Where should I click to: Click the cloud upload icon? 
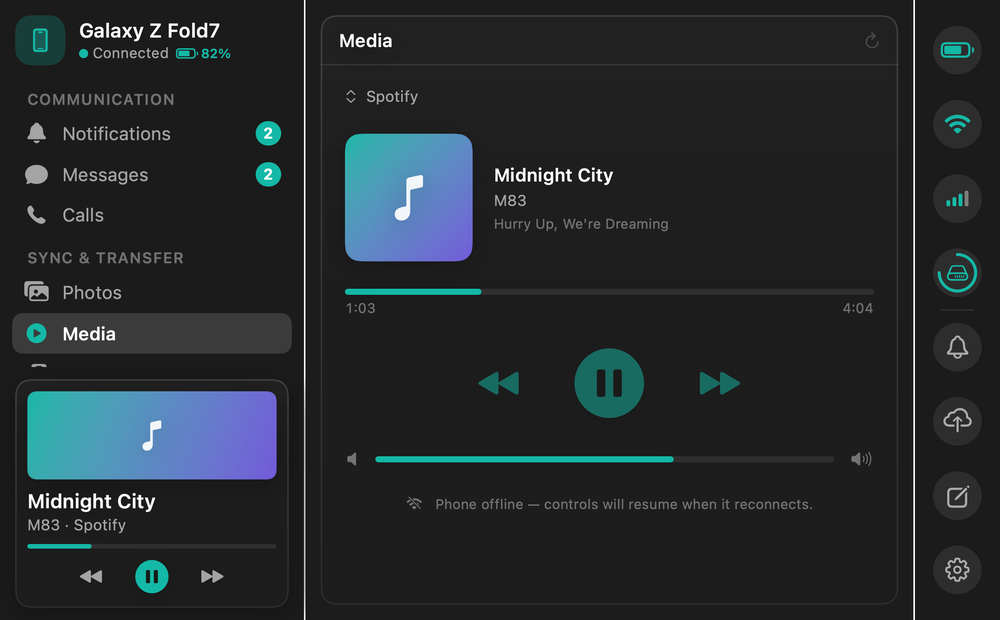[x=957, y=421]
